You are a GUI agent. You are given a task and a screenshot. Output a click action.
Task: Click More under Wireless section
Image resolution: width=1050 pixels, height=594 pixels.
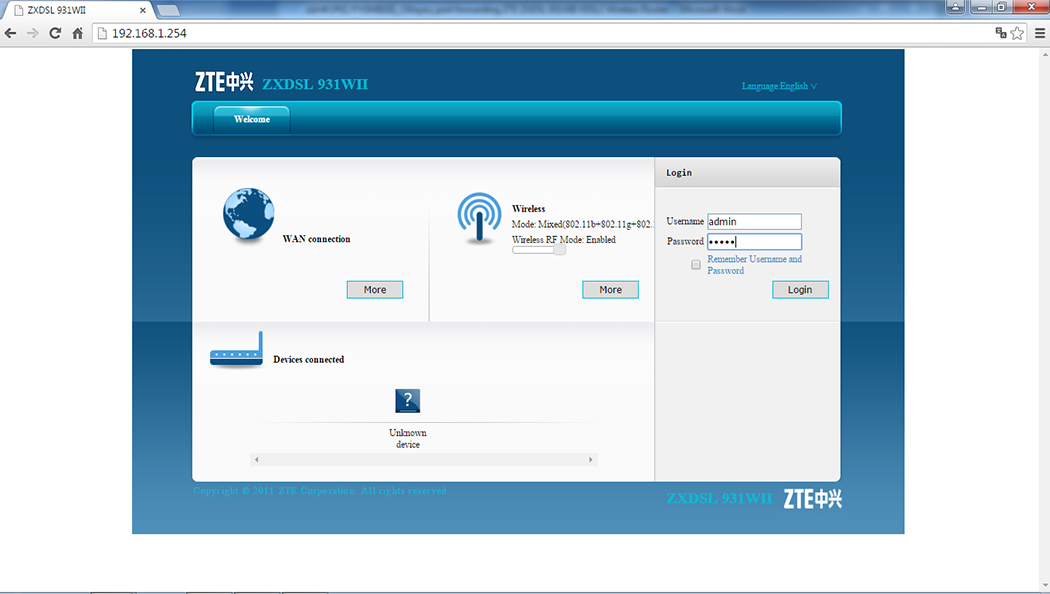pyautogui.click(x=610, y=289)
